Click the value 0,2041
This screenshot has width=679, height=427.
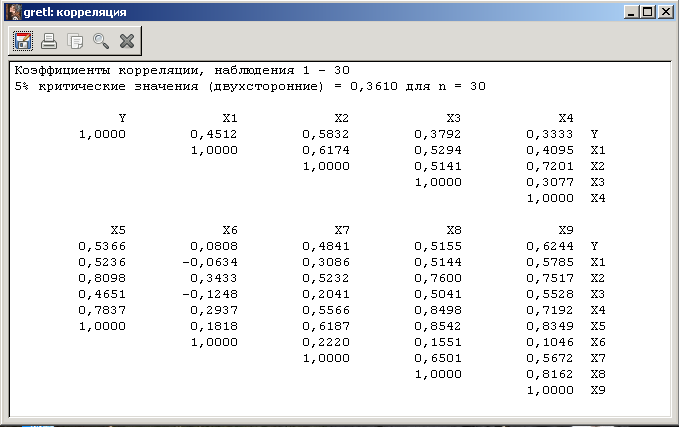coord(326,294)
